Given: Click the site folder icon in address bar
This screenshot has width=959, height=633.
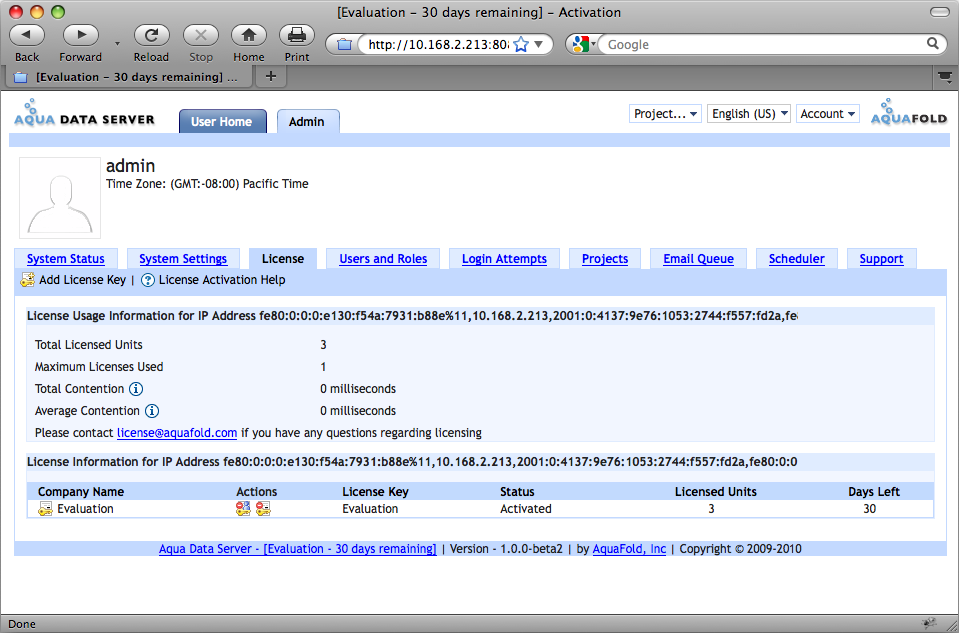Looking at the screenshot, I should point(344,44).
